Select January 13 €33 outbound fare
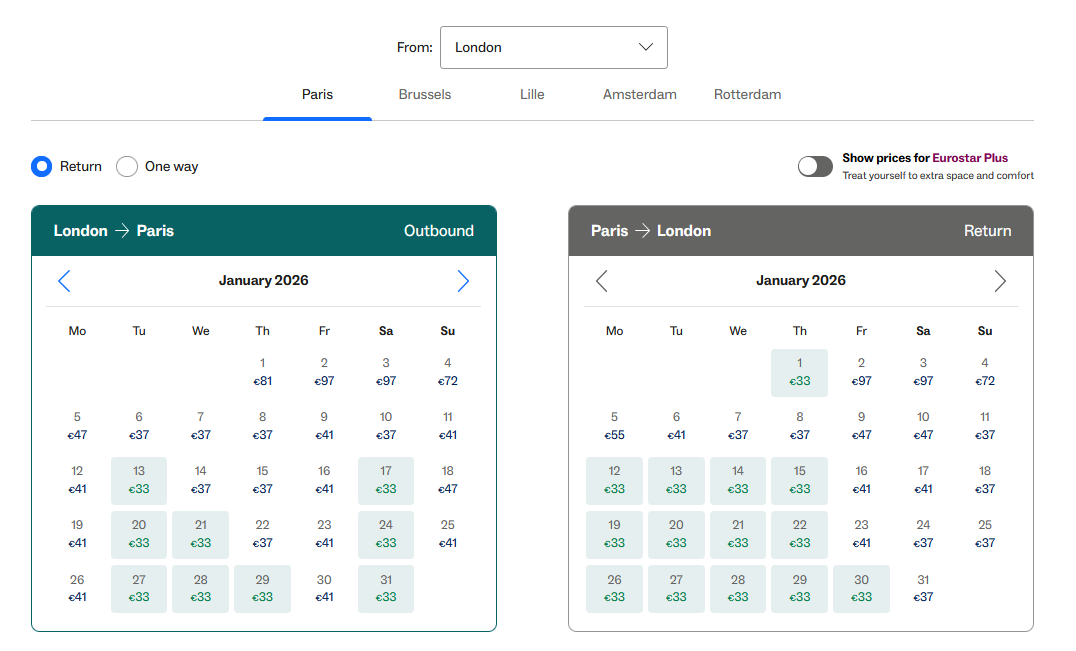 click(138, 480)
